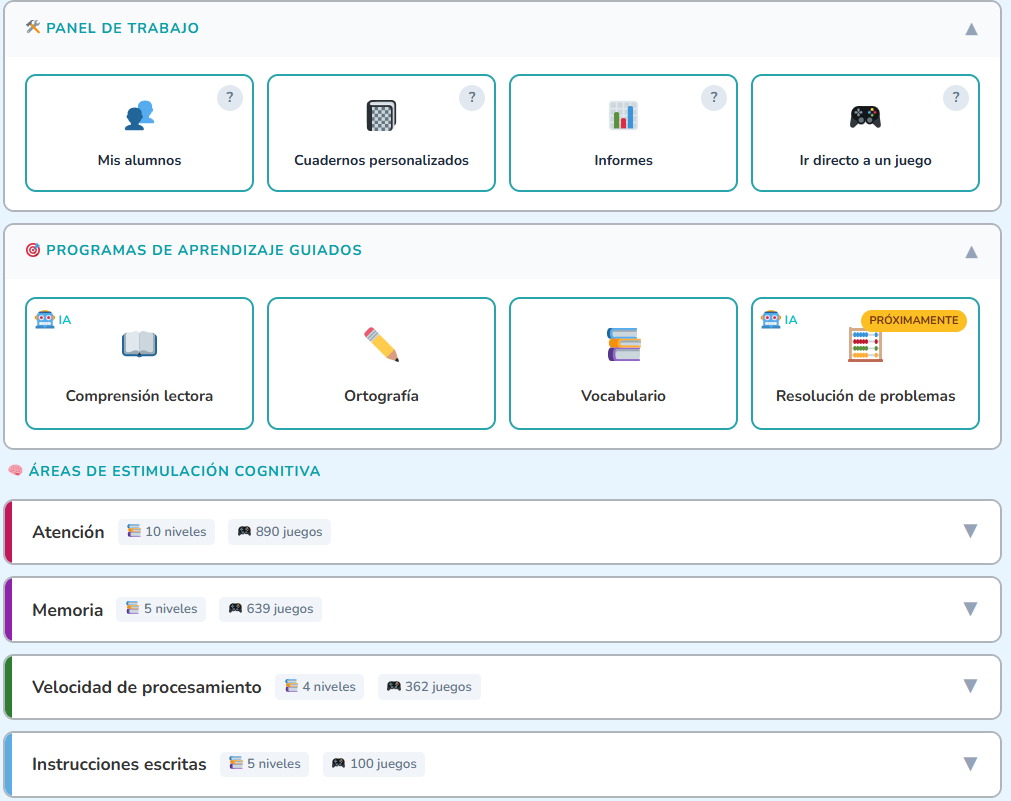
Task: Open Resolución de problemas label
Action: [865, 395]
